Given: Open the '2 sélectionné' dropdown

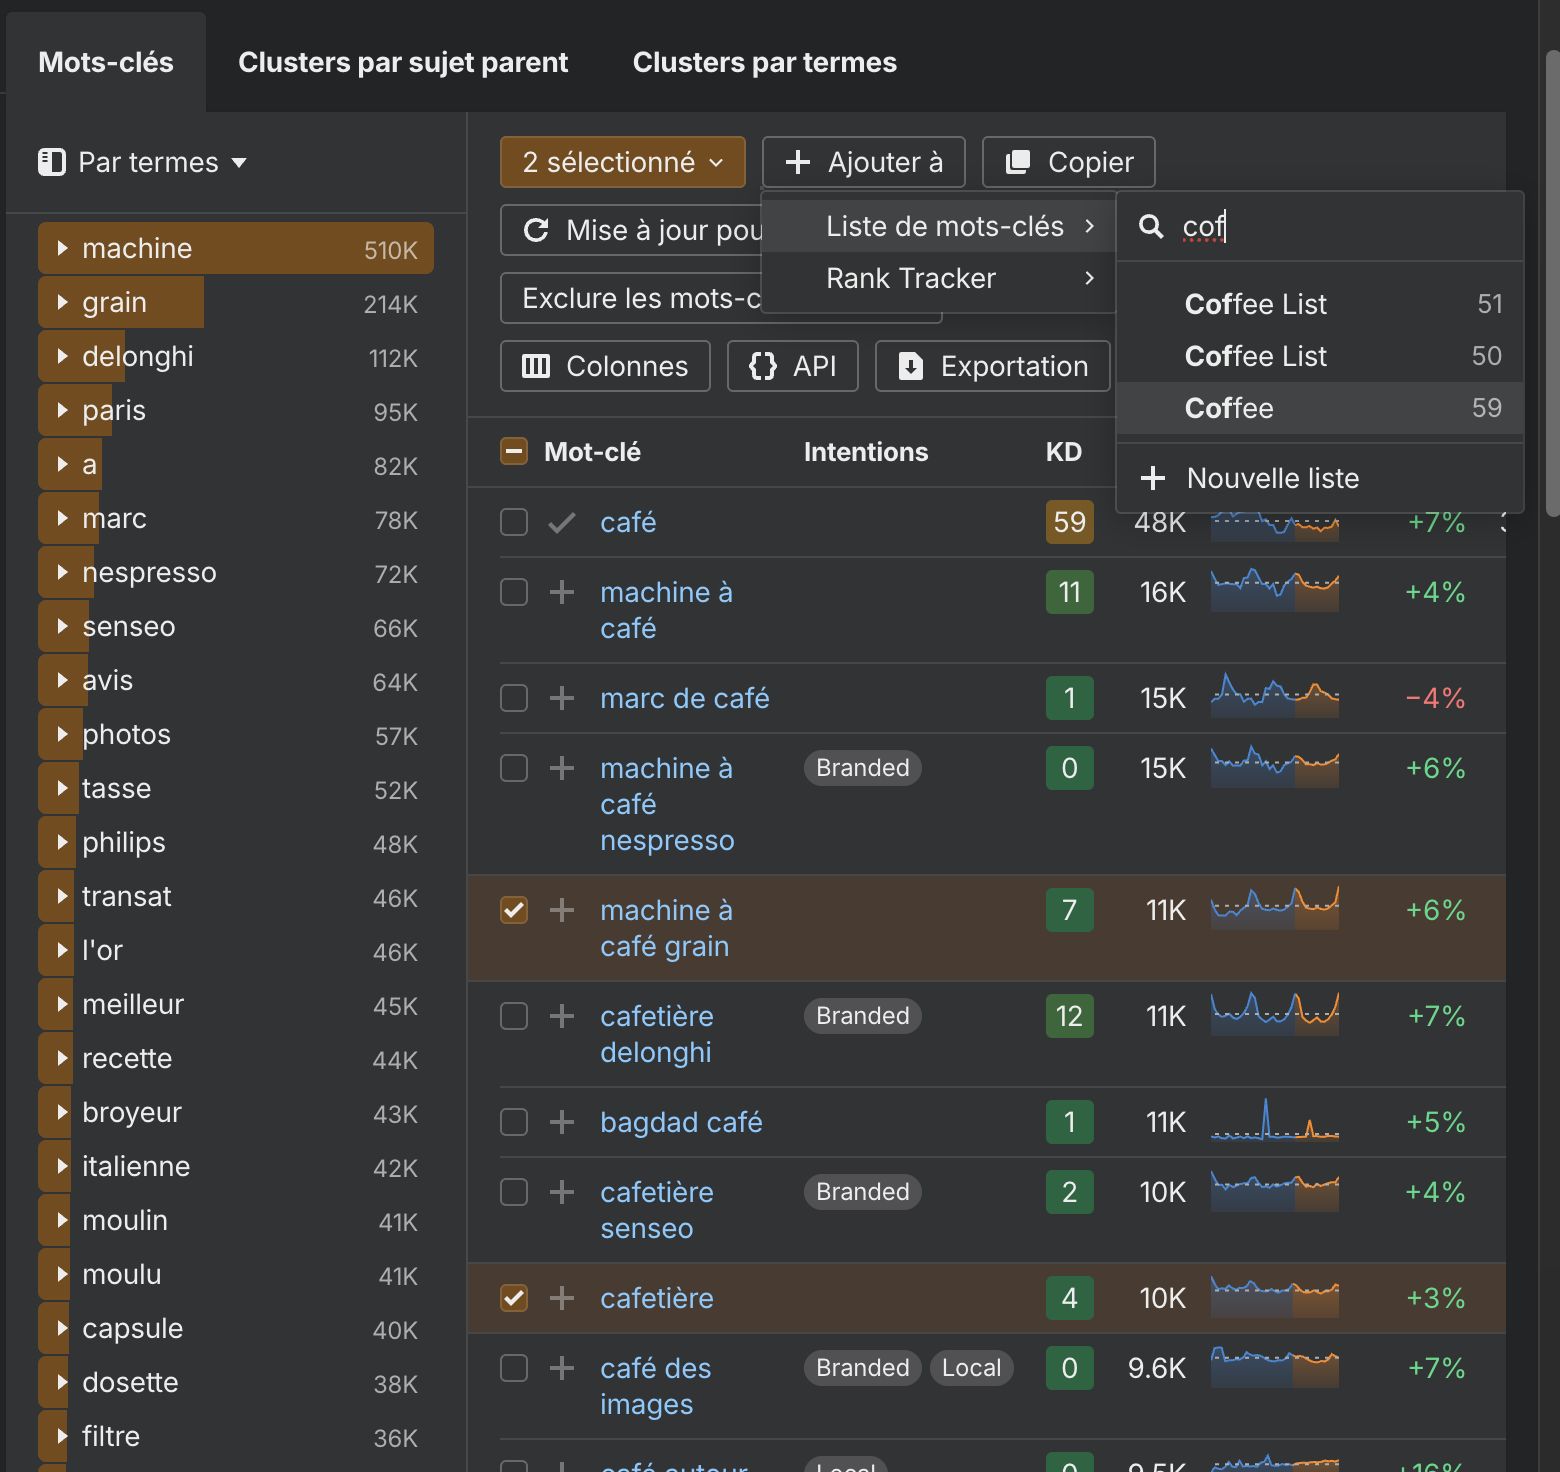Looking at the screenshot, I should point(622,161).
